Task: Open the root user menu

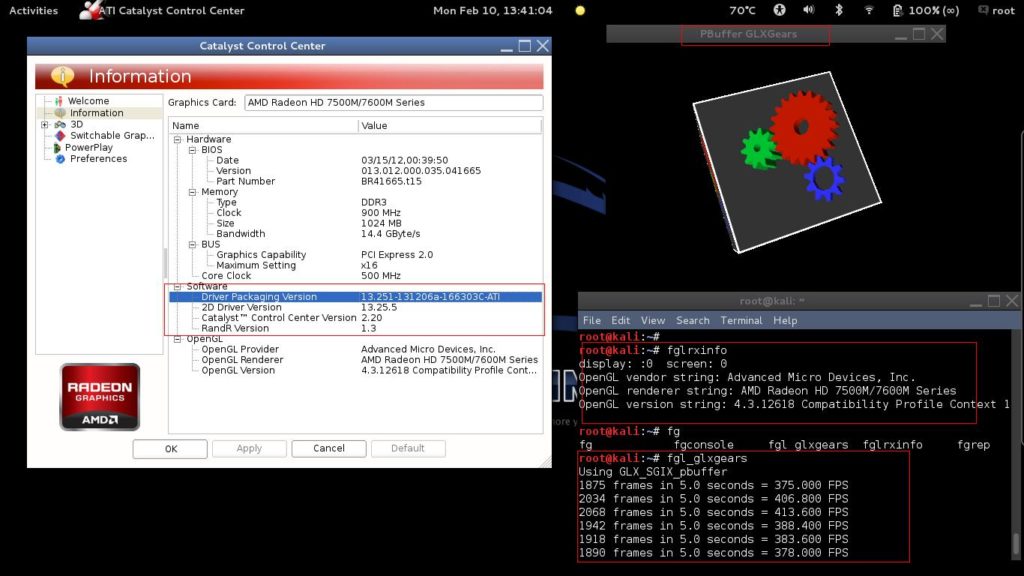Action: pyautogui.click(x=997, y=10)
